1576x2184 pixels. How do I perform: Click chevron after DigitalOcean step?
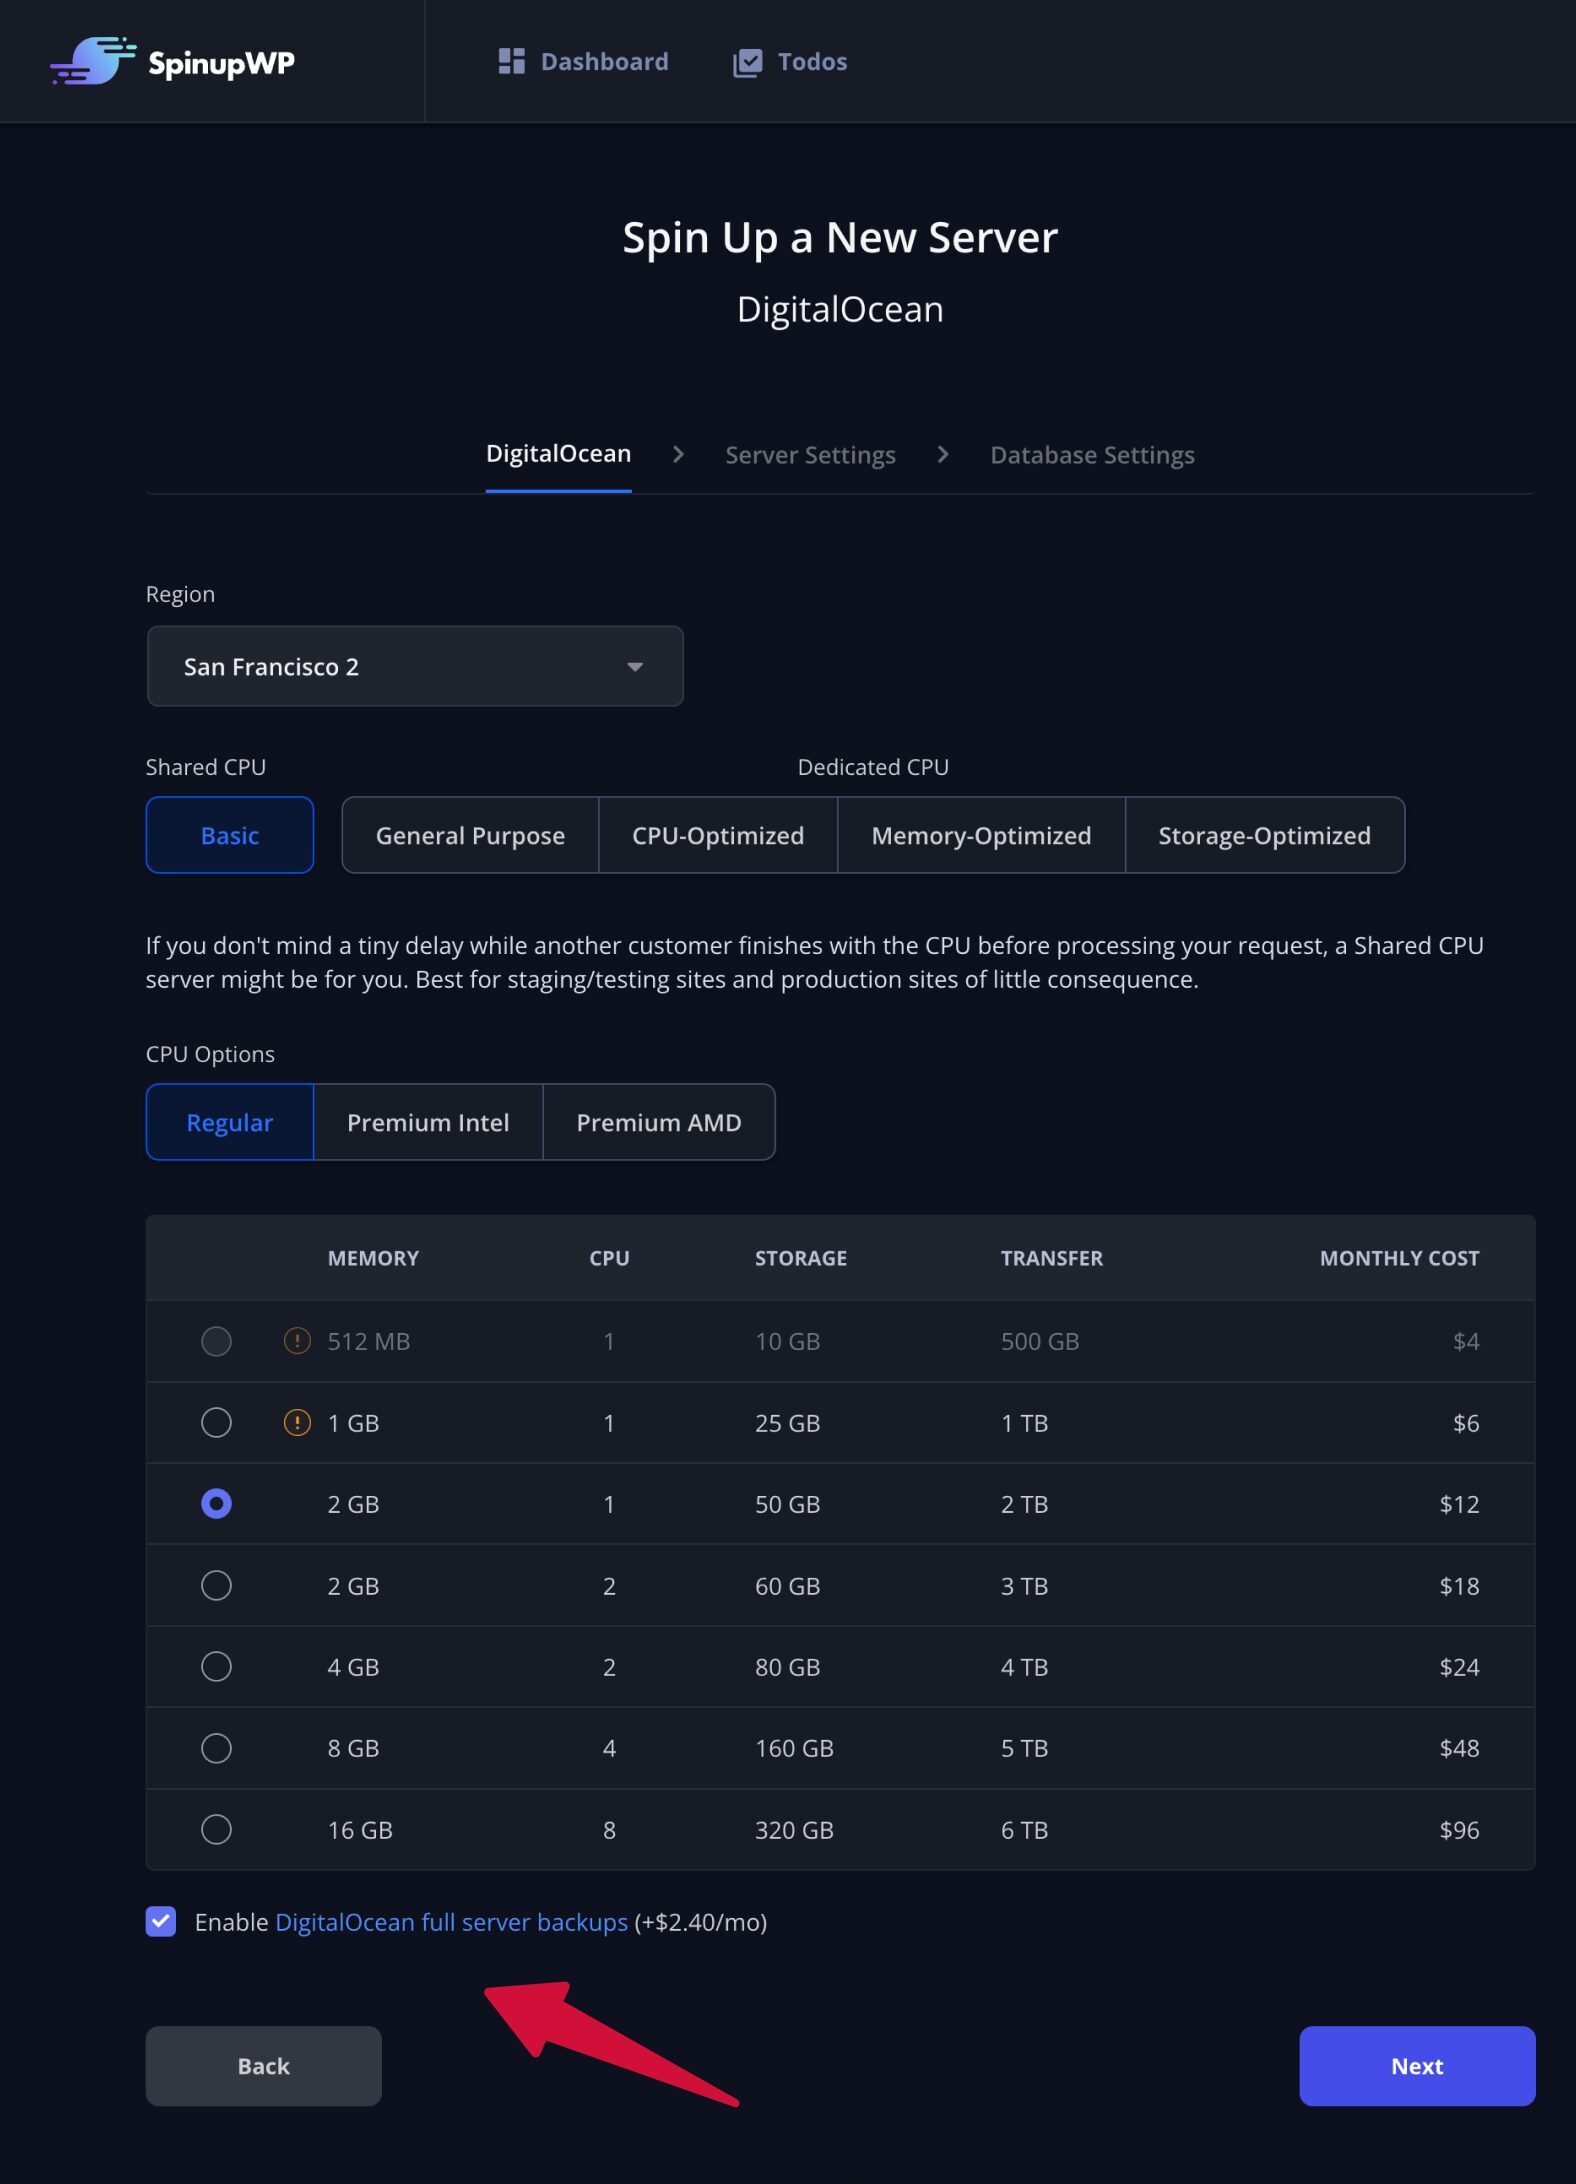(678, 454)
